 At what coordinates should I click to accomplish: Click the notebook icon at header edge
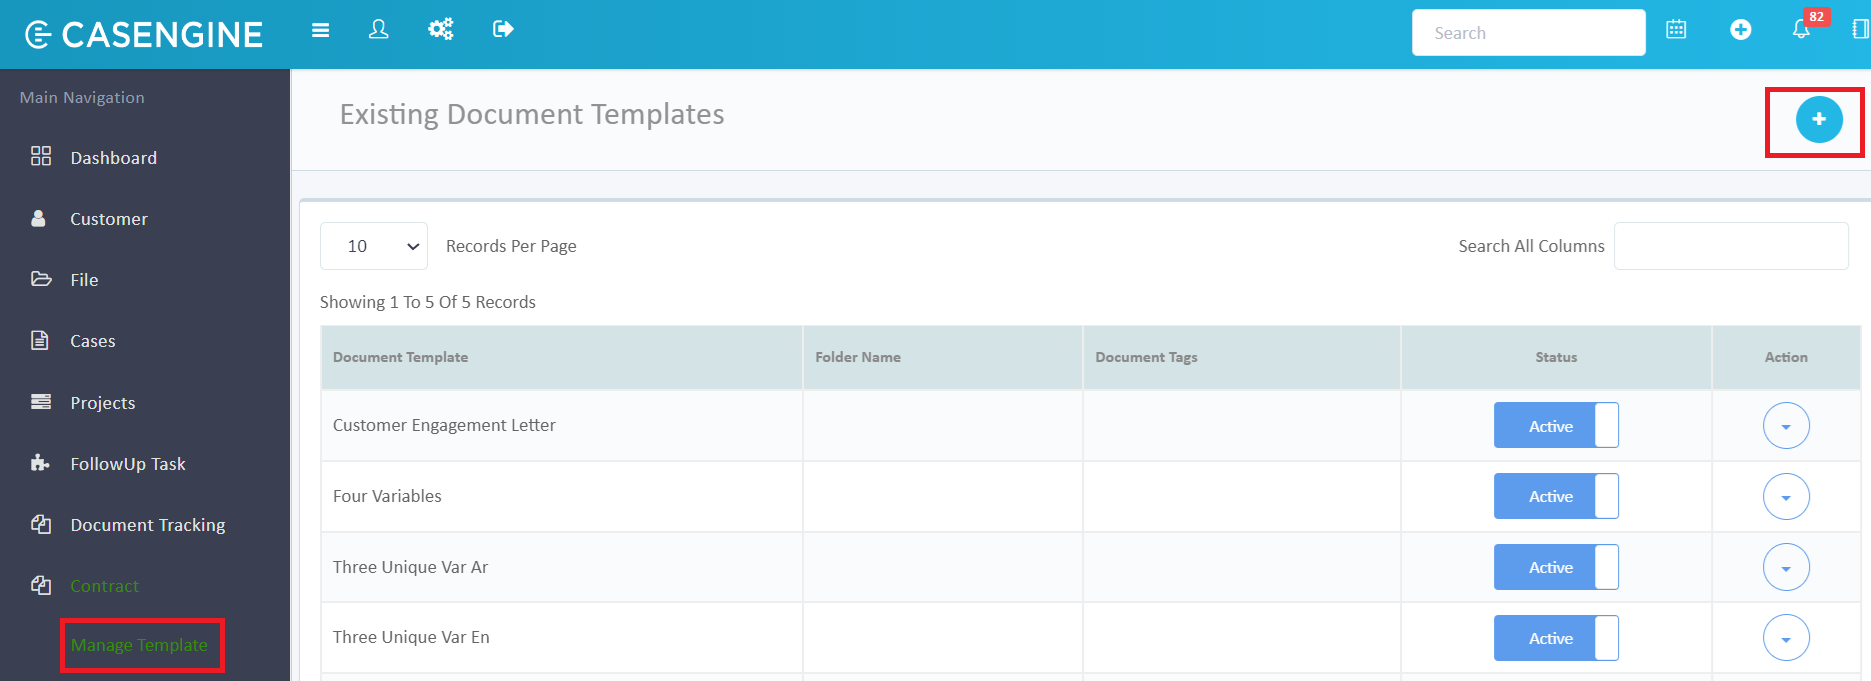click(1860, 30)
